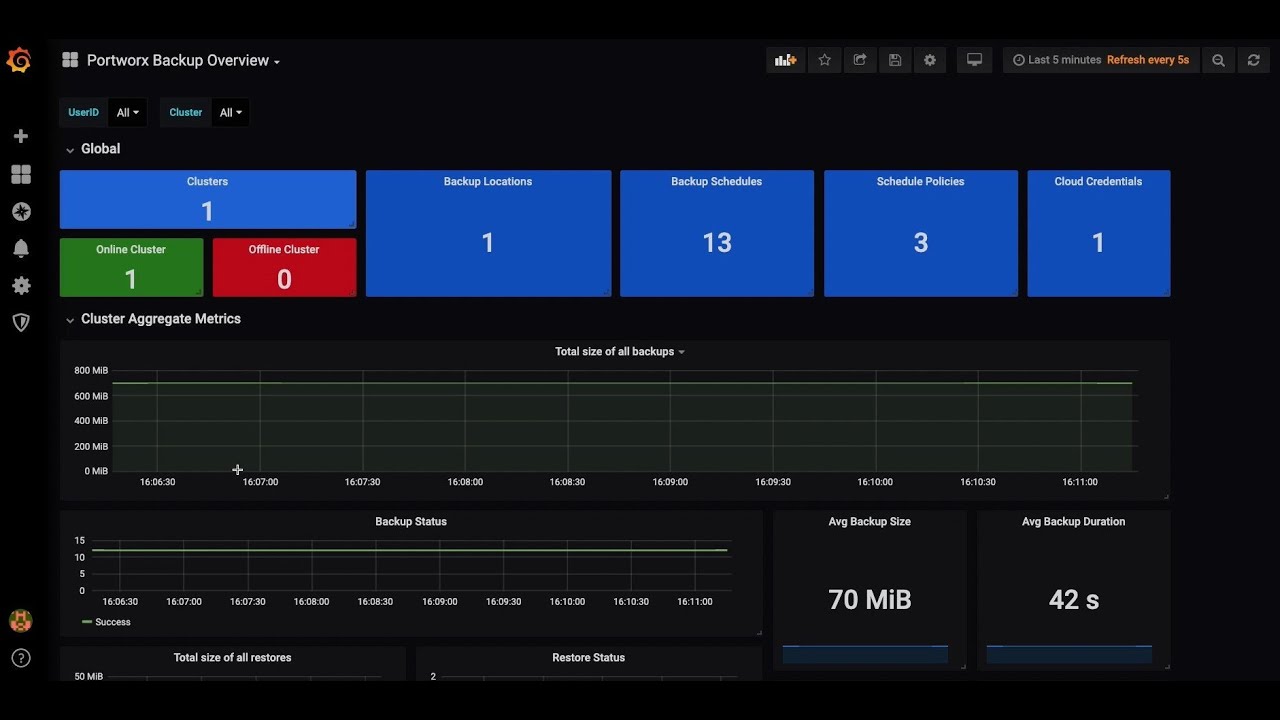
Task: Collapse the Global row
Action: pos(92,149)
